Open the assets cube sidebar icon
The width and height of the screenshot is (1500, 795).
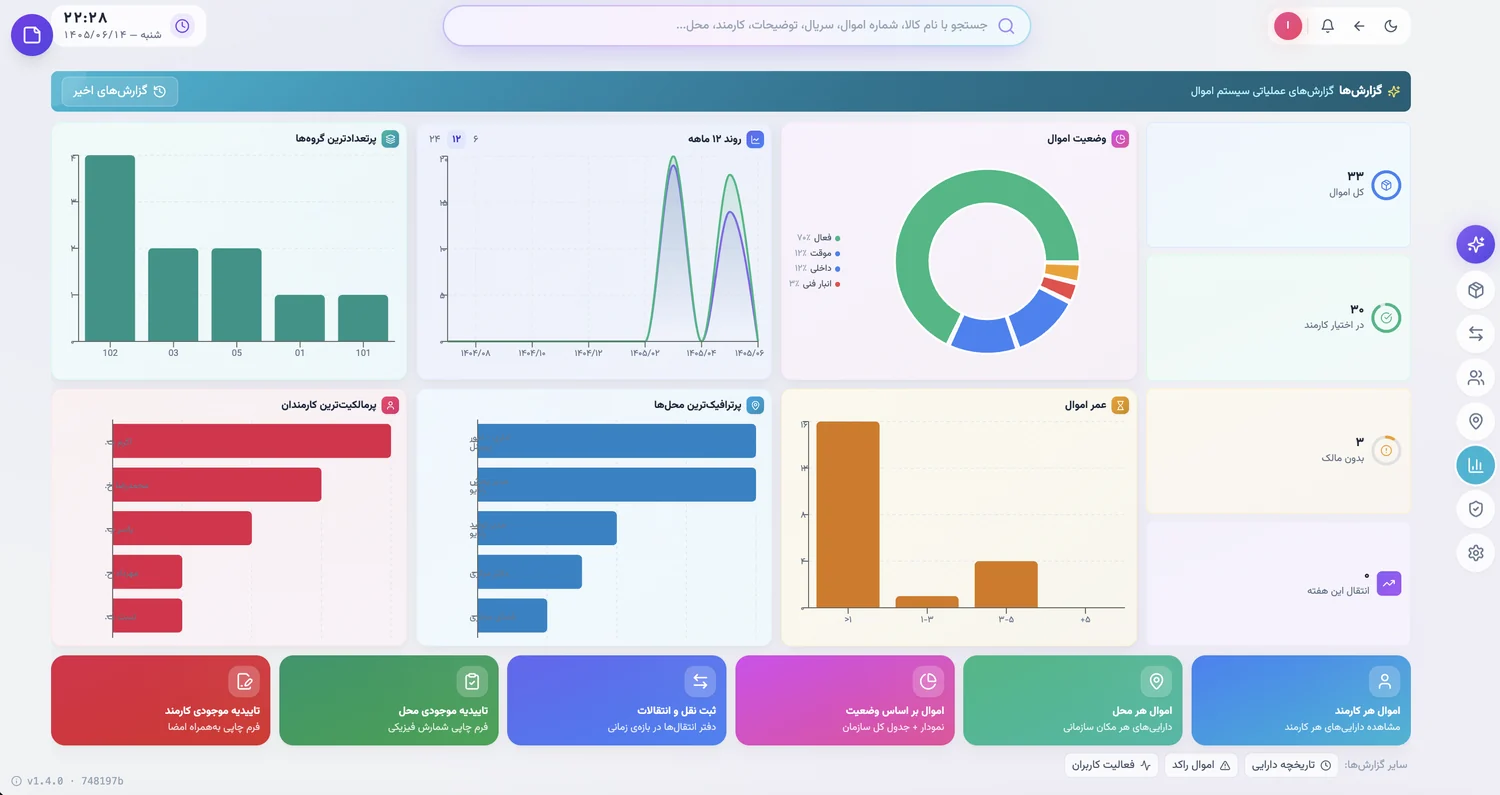(x=1475, y=290)
